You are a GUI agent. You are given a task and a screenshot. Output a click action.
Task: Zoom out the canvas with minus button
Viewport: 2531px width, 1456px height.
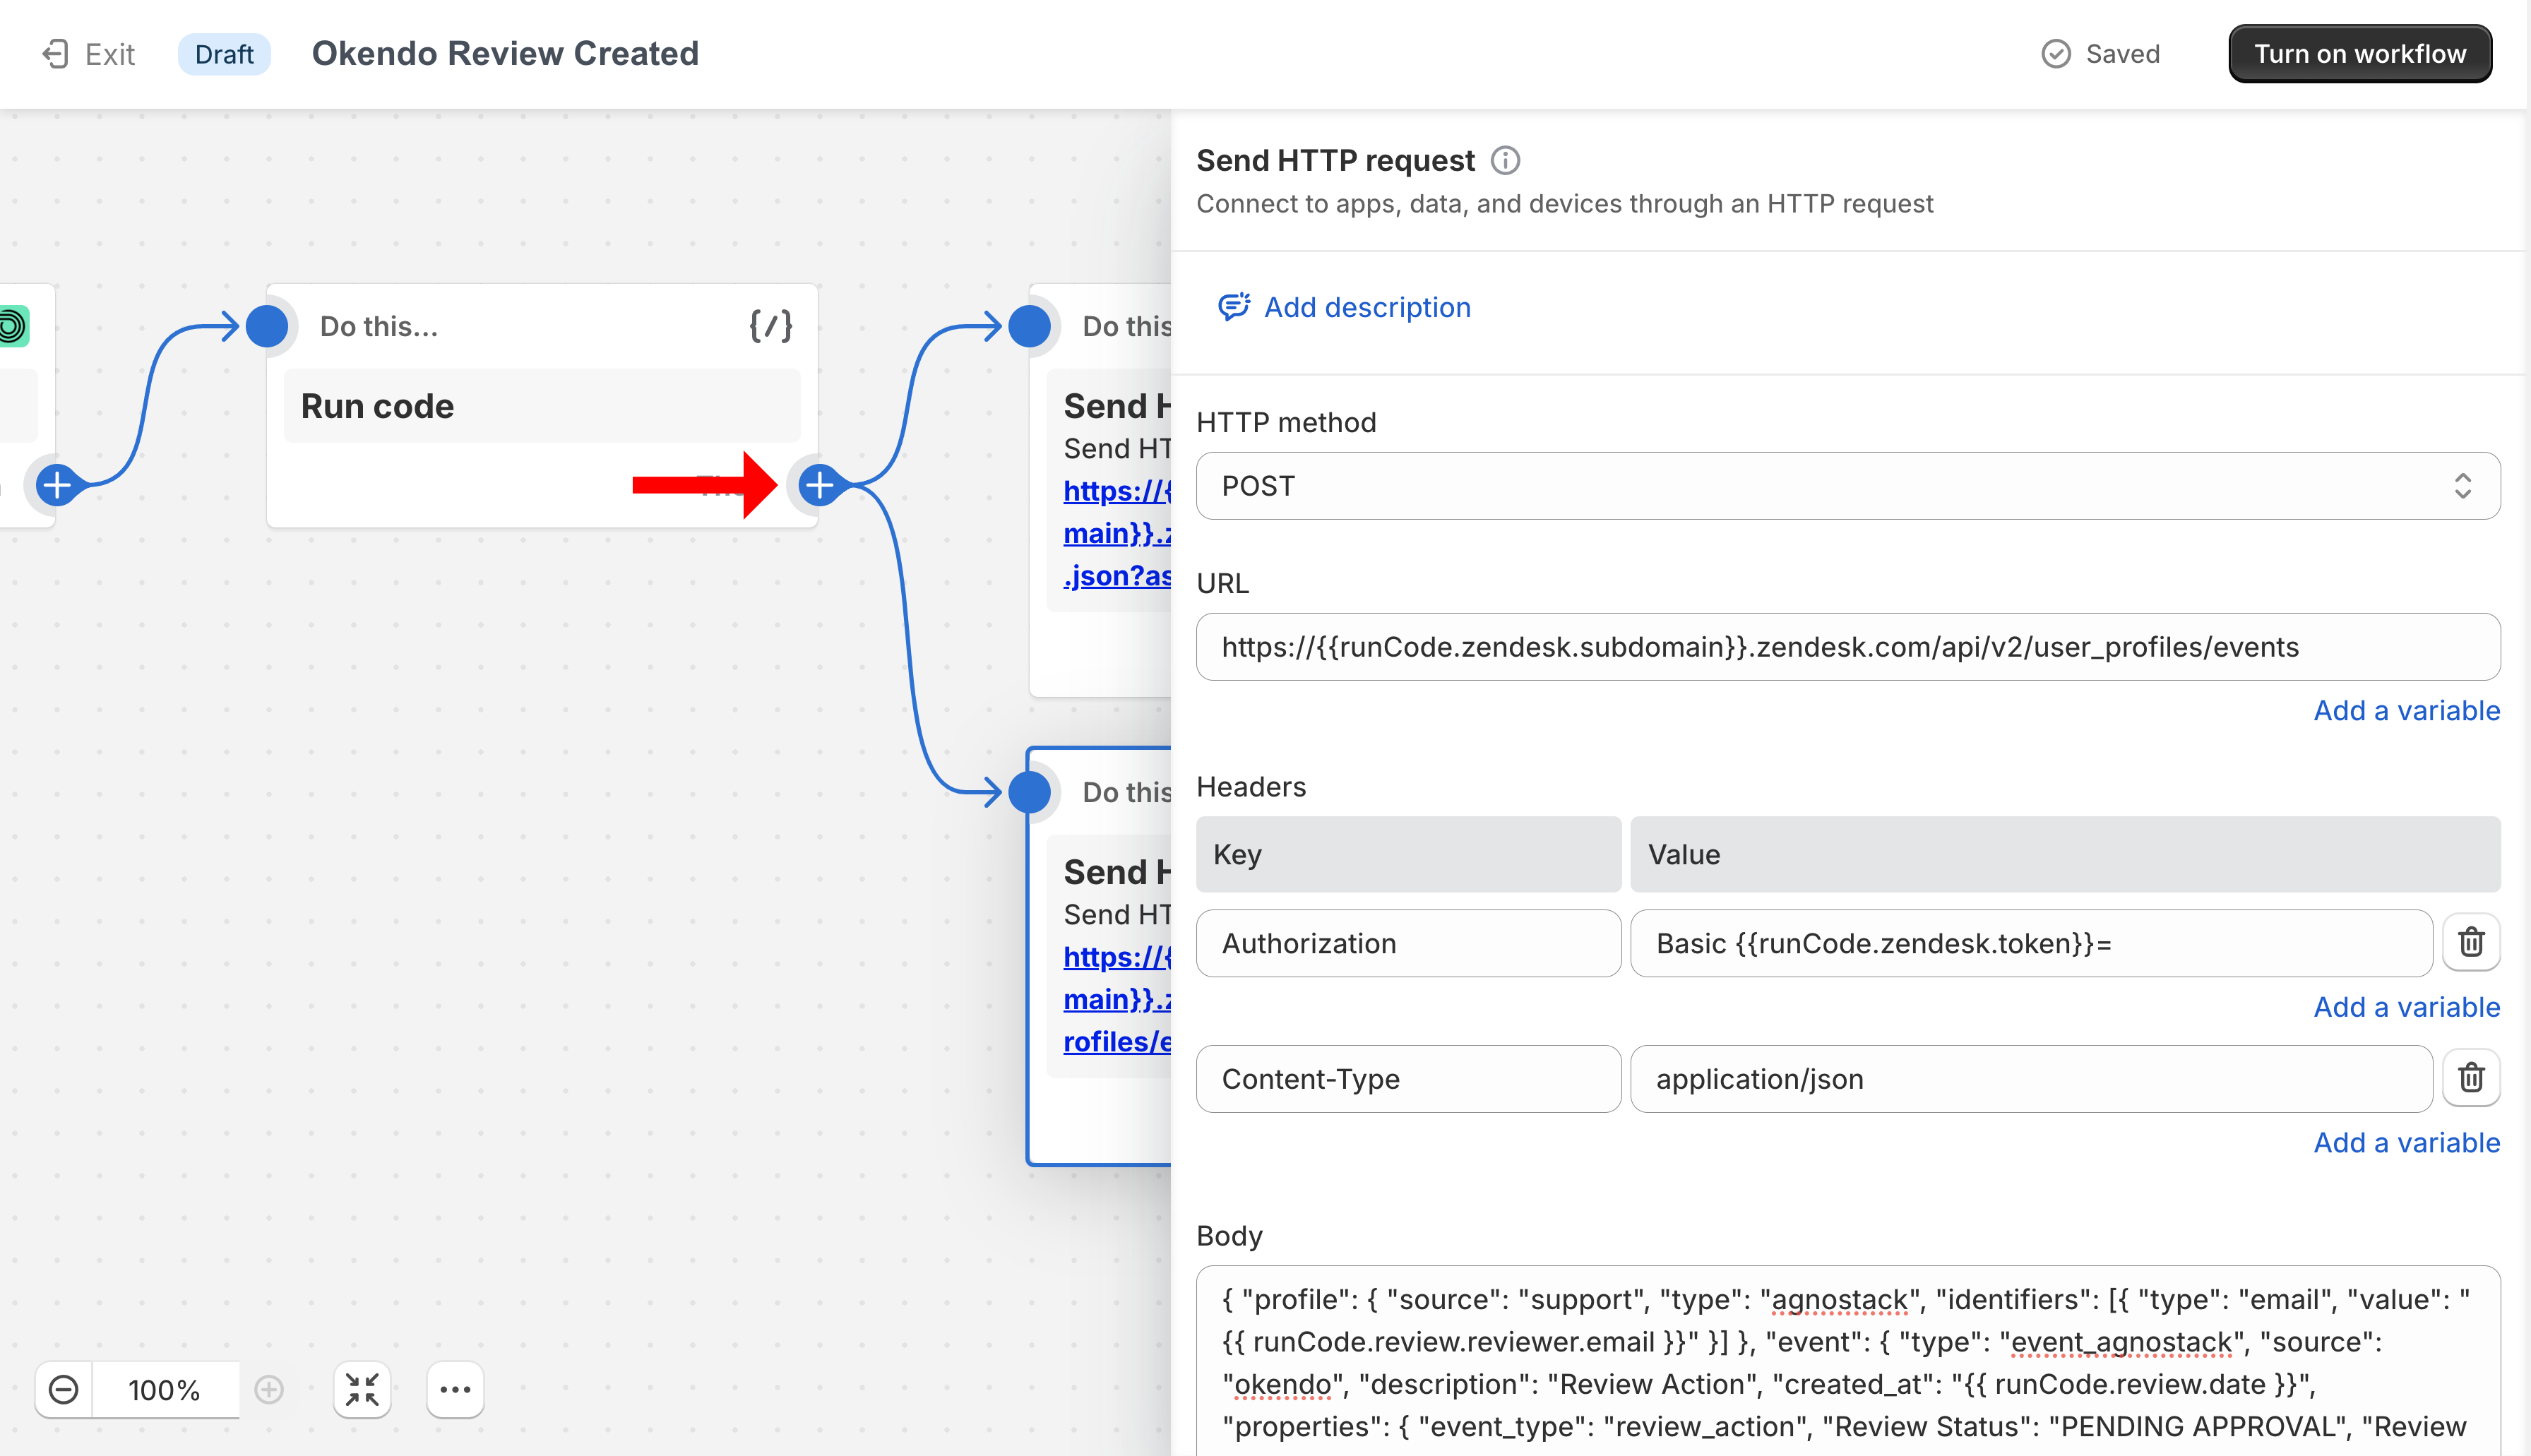64,1389
